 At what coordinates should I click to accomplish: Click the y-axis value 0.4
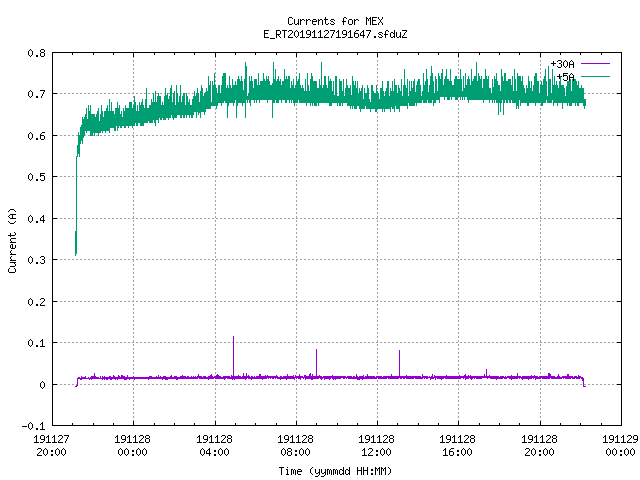(x=36, y=219)
